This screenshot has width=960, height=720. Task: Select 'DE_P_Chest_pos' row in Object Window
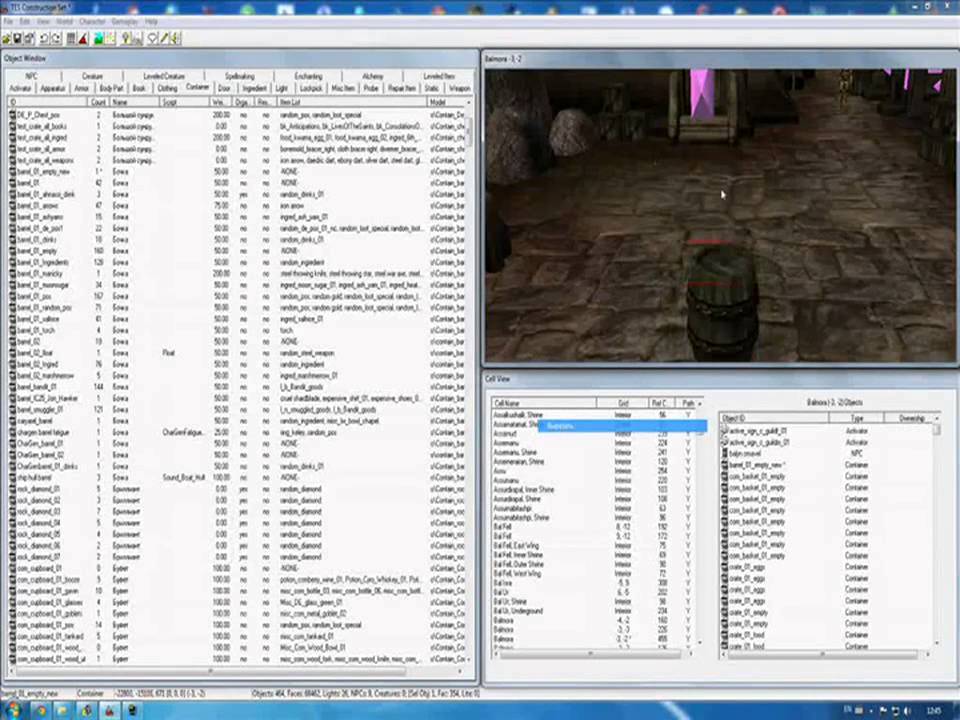click(237, 115)
